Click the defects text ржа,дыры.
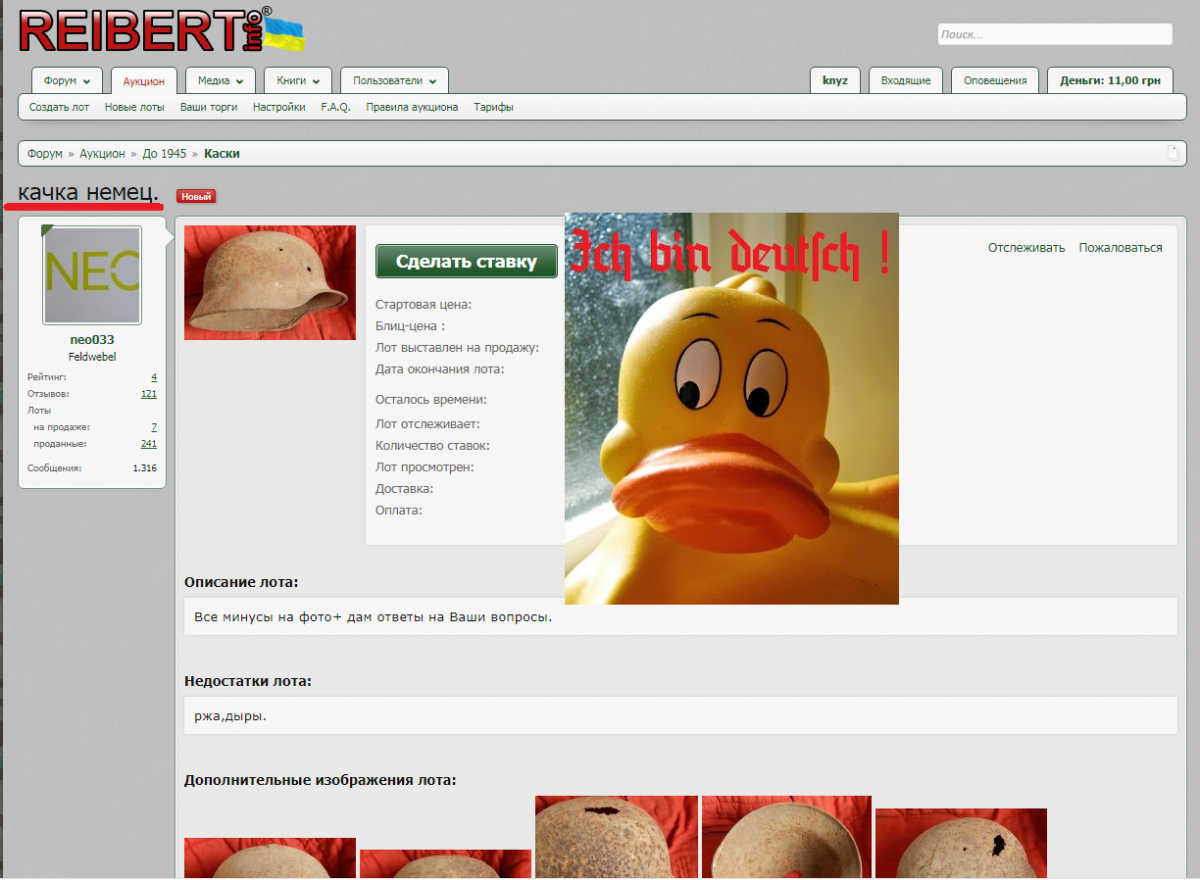1200x880 pixels. (x=231, y=716)
